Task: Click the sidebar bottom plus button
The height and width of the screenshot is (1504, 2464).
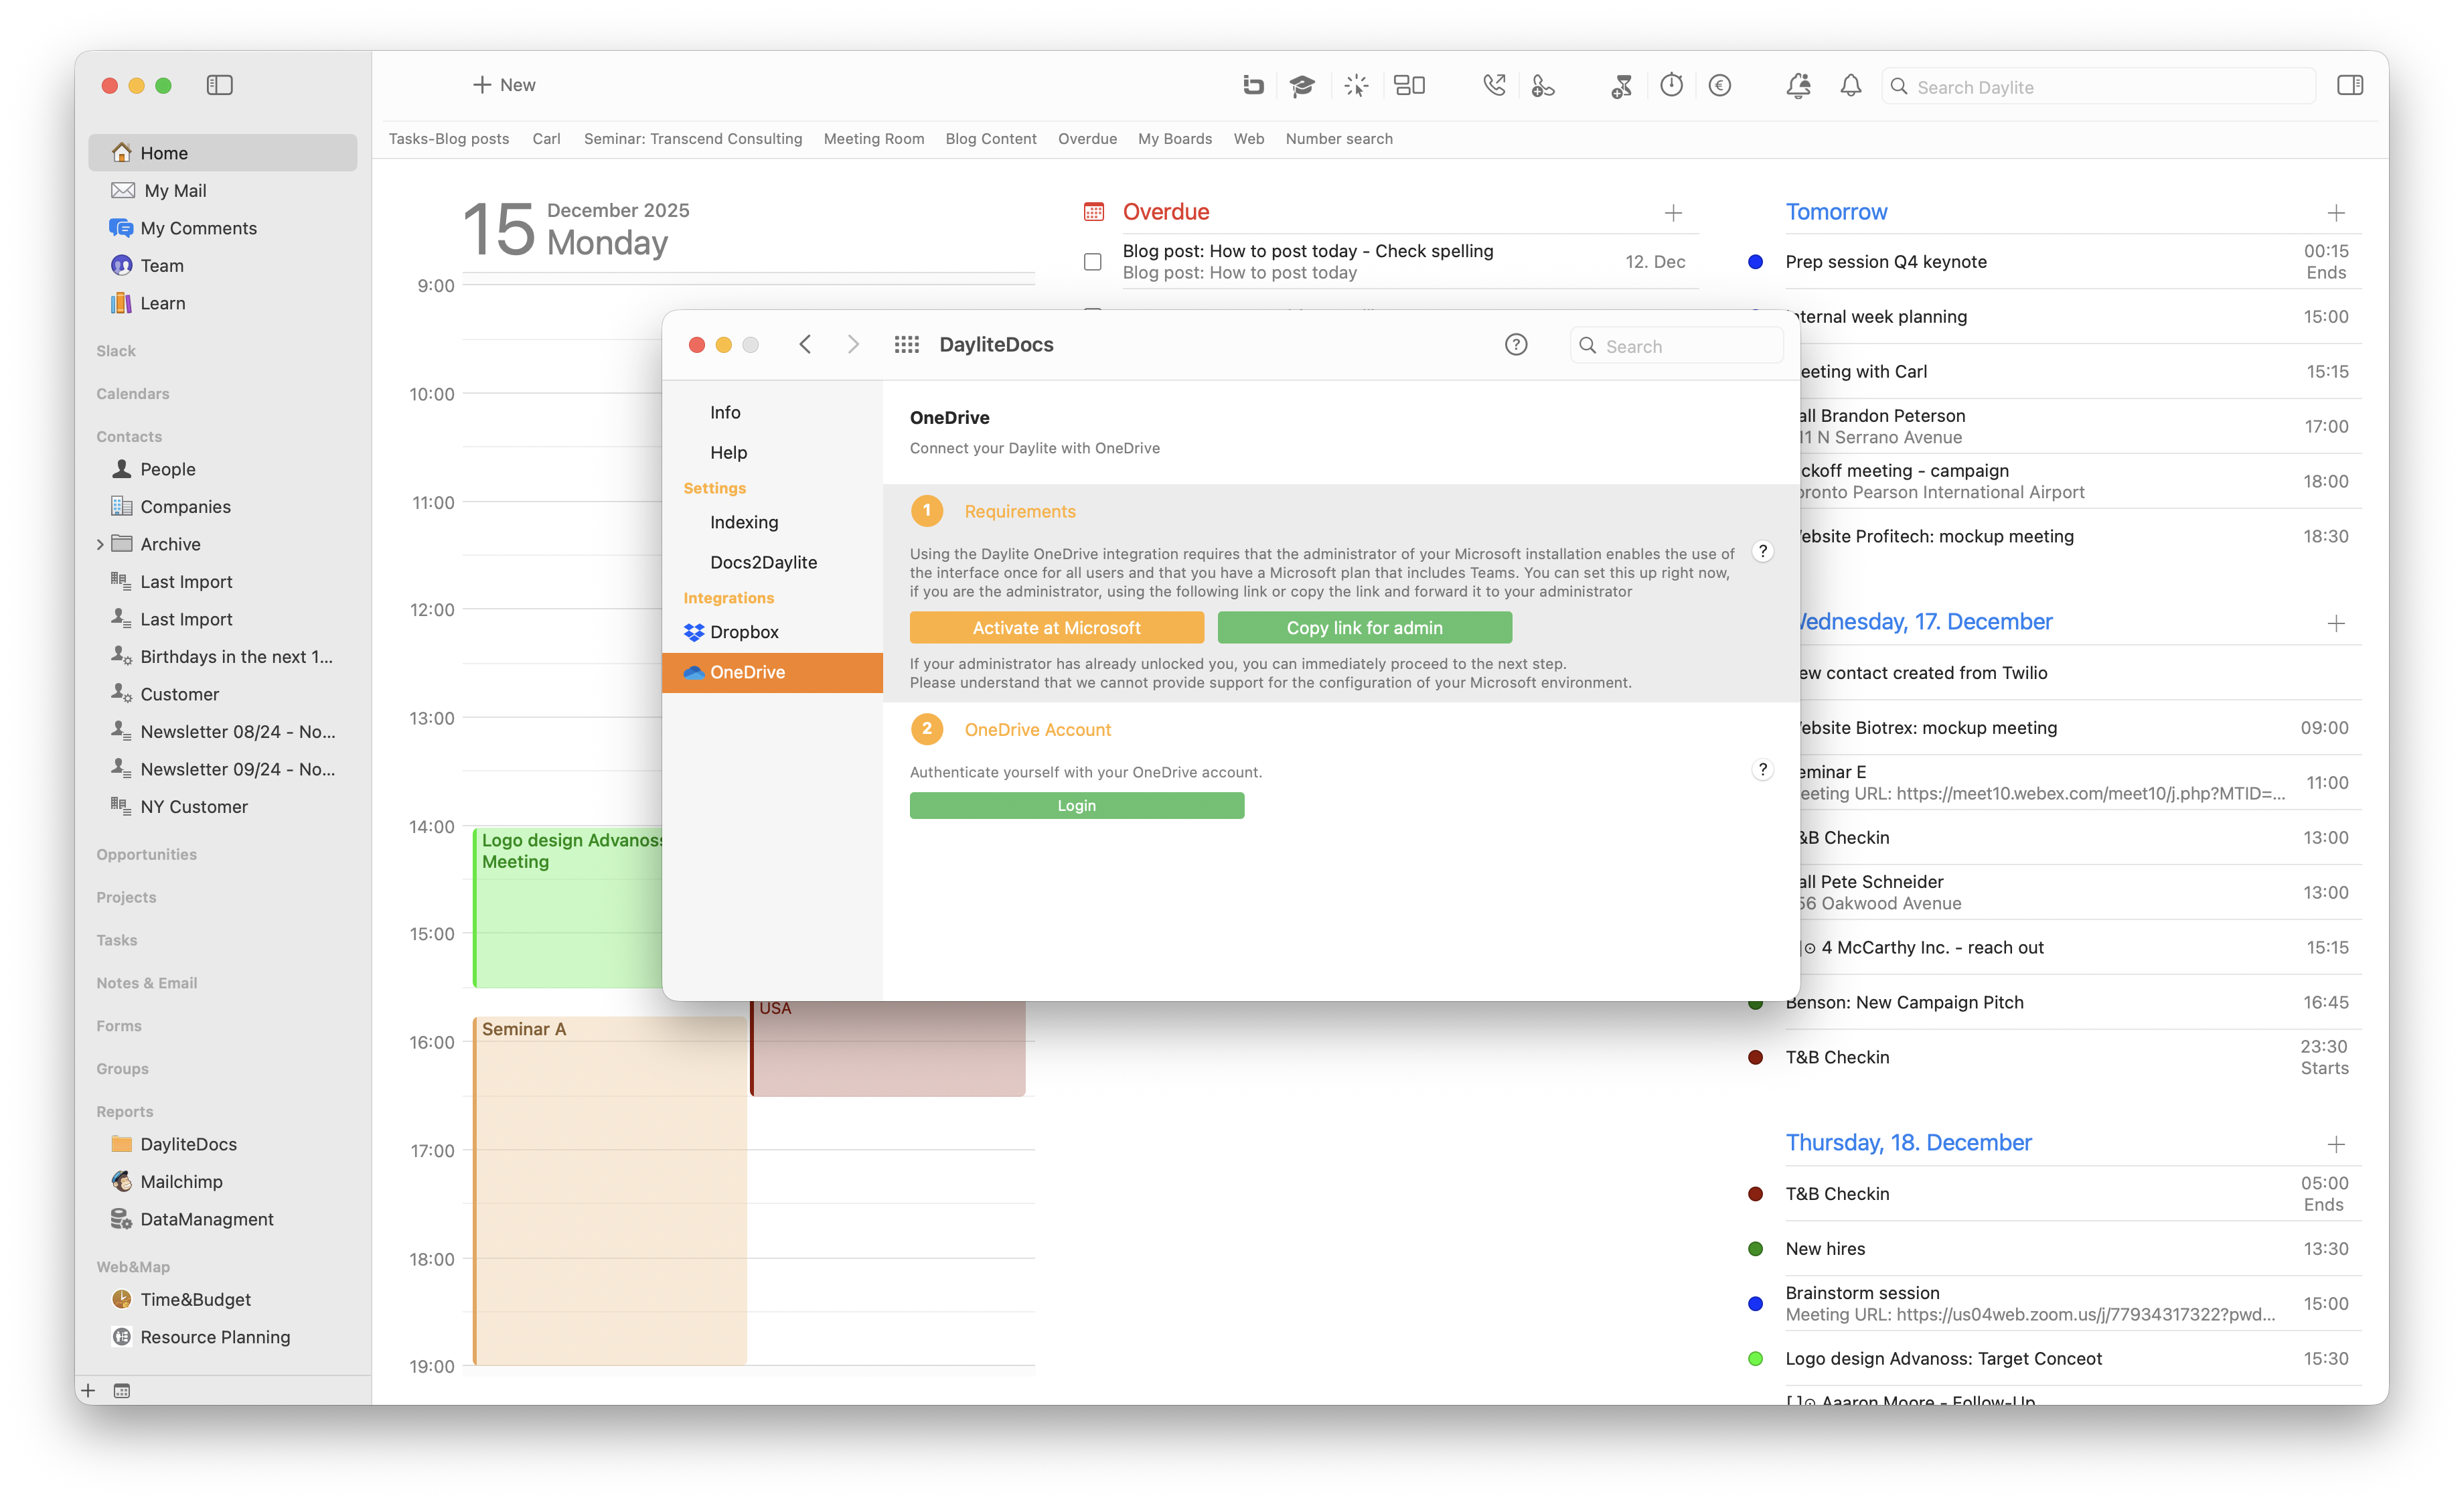Action: (x=88, y=1391)
